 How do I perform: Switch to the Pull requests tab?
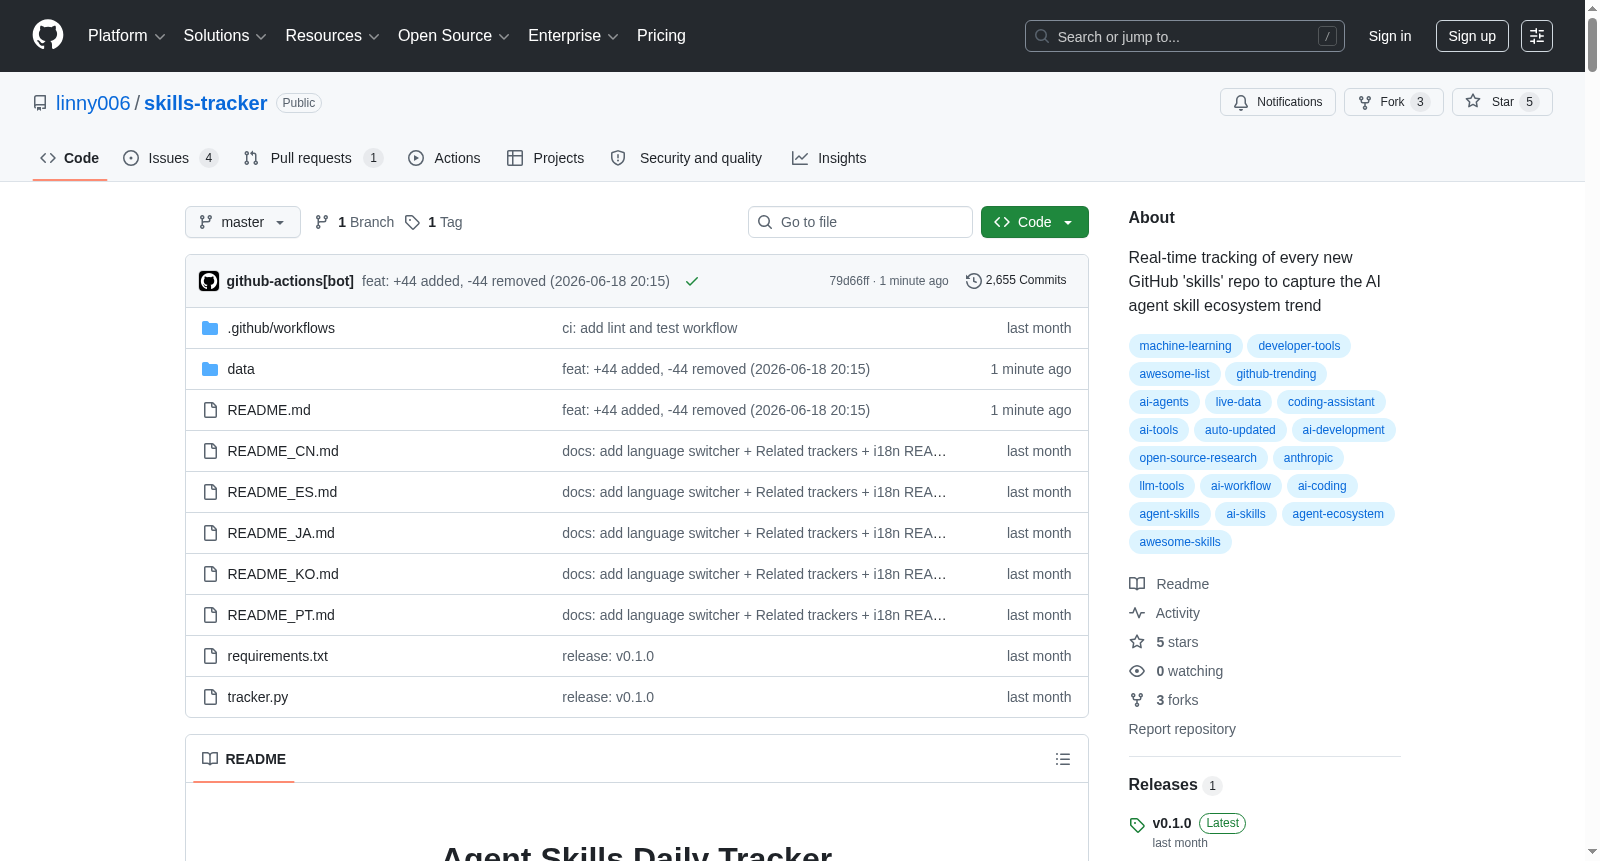[313, 158]
